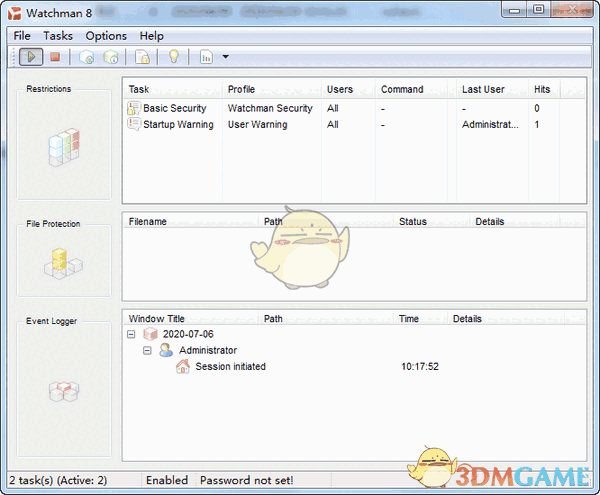Click the Details column header in File Protection
This screenshot has width=600, height=495.
click(515, 221)
